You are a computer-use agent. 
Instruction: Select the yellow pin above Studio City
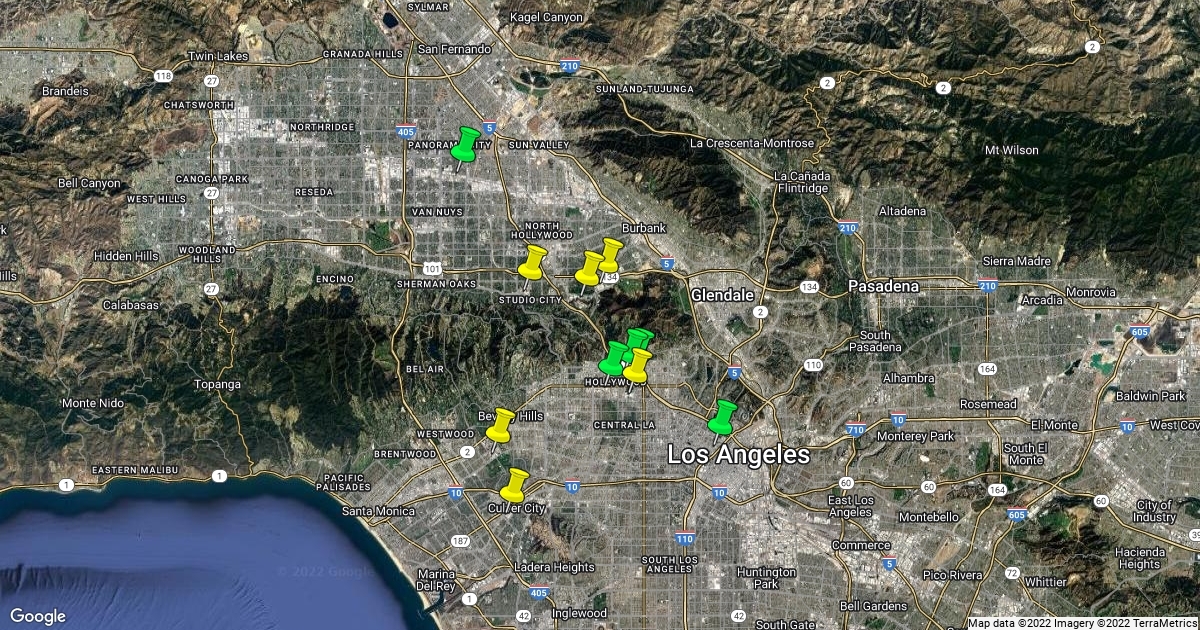[532, 261]
